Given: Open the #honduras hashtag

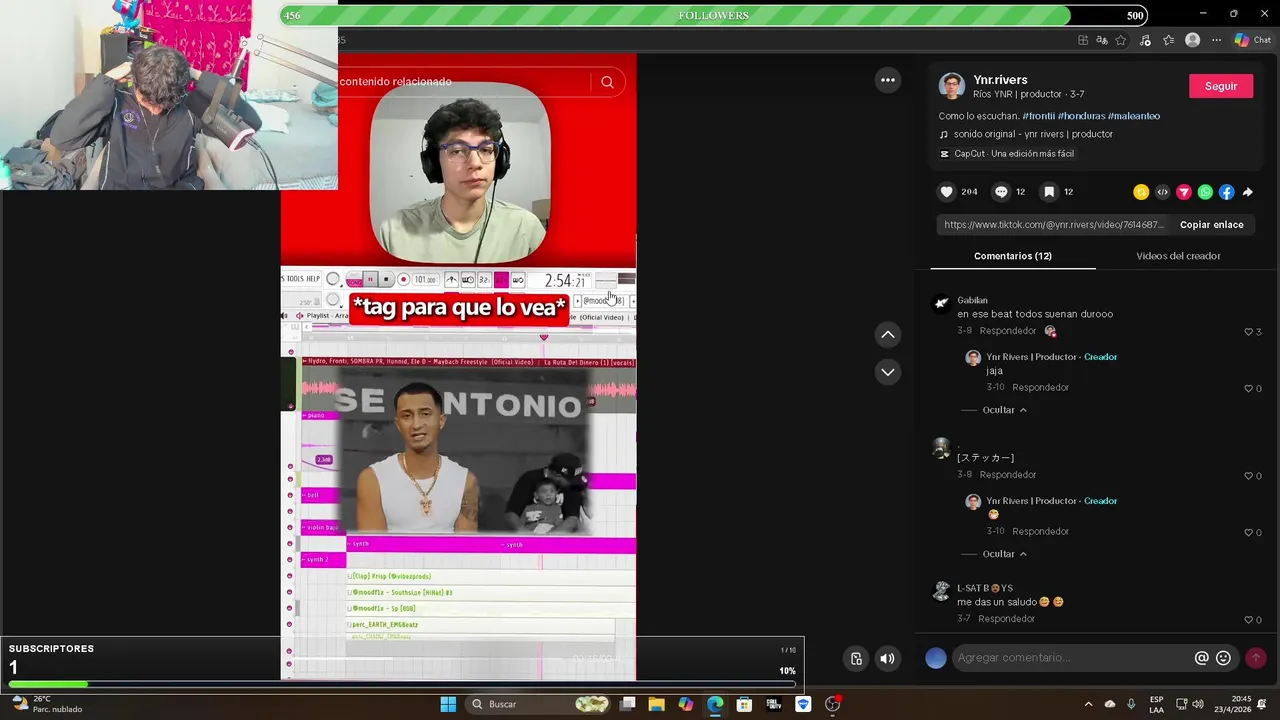Looking at the screenshot, I should (1081, 116).
